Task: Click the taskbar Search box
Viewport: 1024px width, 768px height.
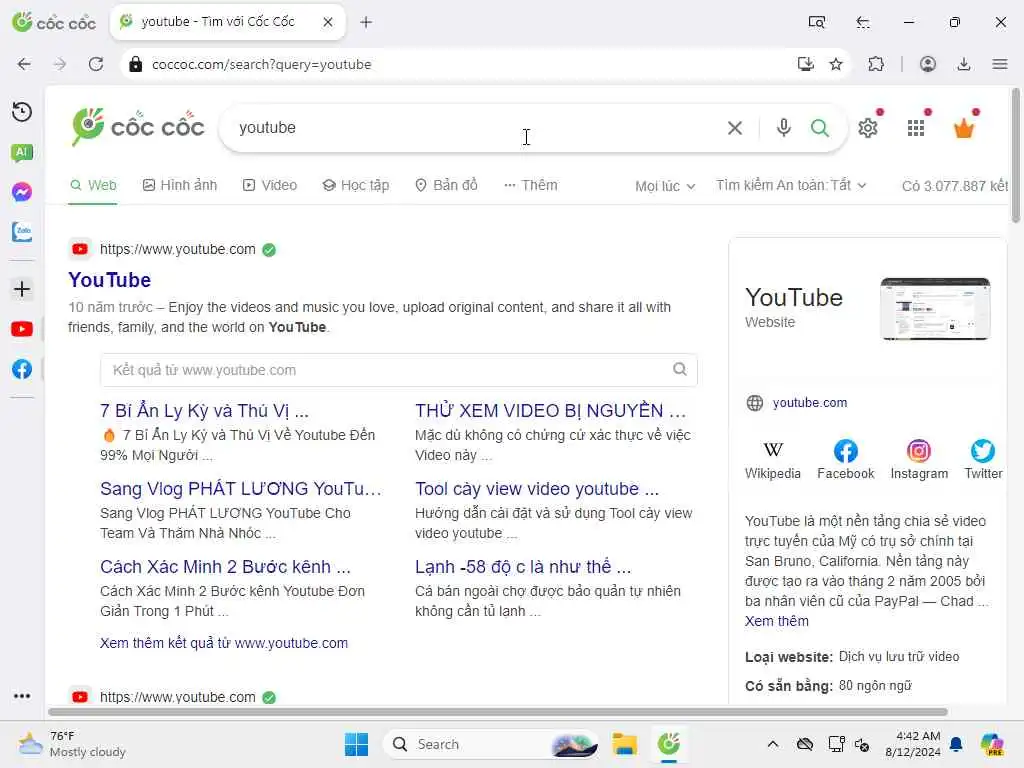Action: pyautogui.click(x=490, y=744)
